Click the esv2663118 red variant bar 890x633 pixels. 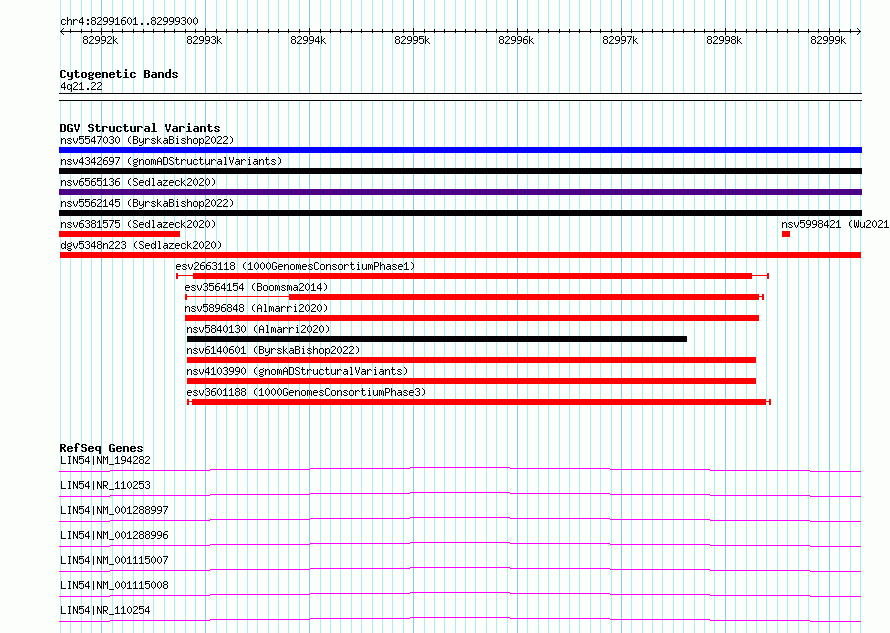[x=472, y=276]
